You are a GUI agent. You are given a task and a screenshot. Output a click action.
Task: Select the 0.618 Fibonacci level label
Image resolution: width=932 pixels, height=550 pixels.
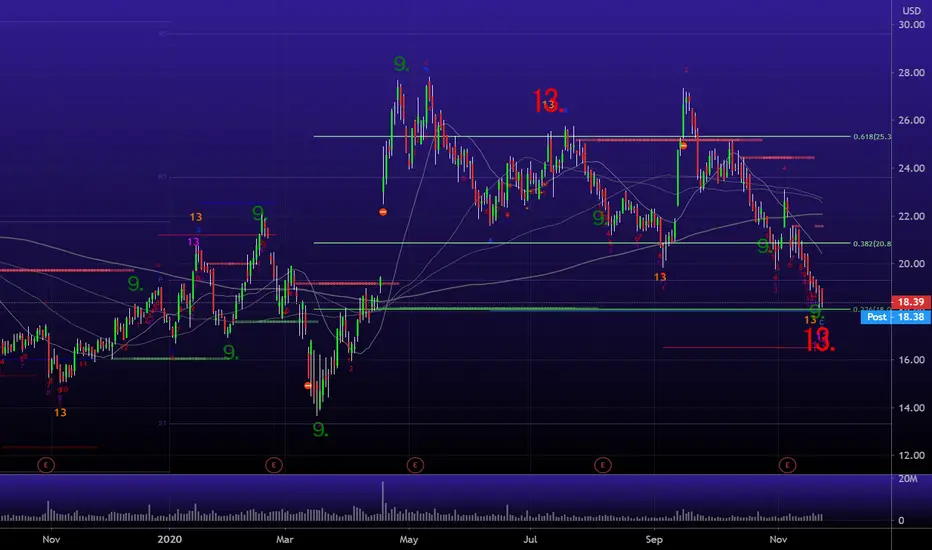coord(872,137)
